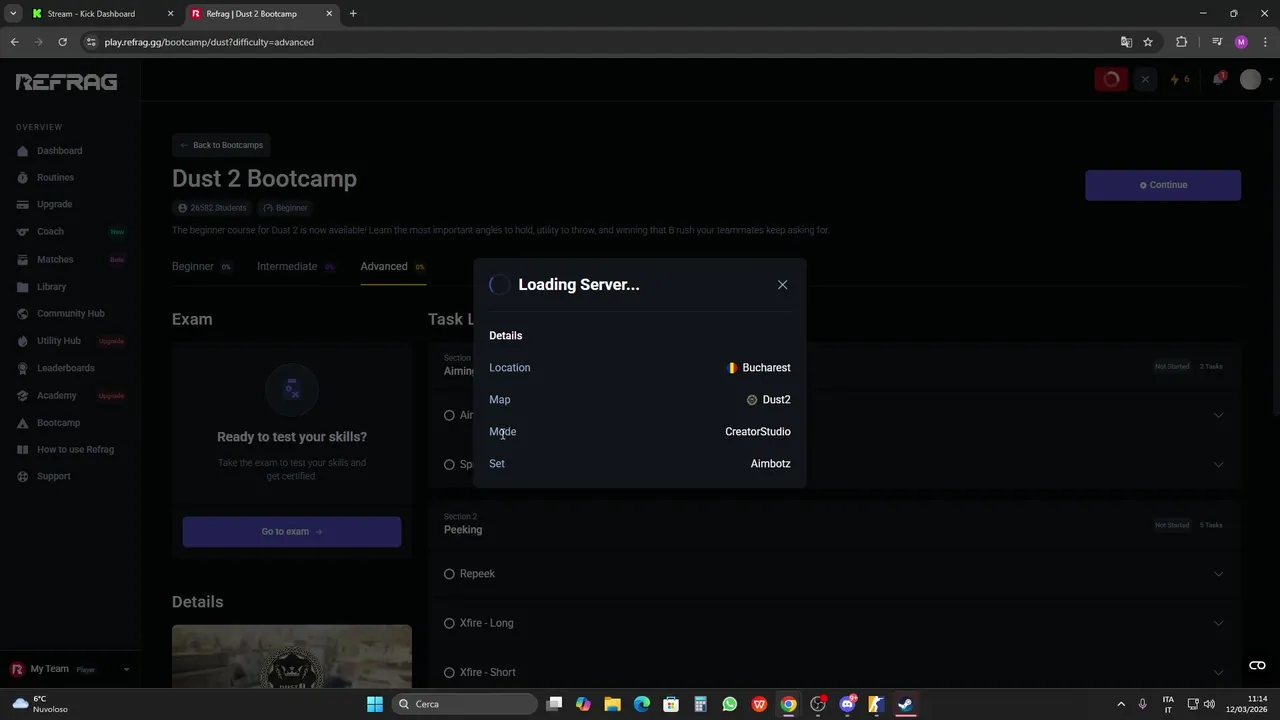The image size is (1280, 720).
Task: Open Leaderboards in the sidebar
Action: coord(65,368)
